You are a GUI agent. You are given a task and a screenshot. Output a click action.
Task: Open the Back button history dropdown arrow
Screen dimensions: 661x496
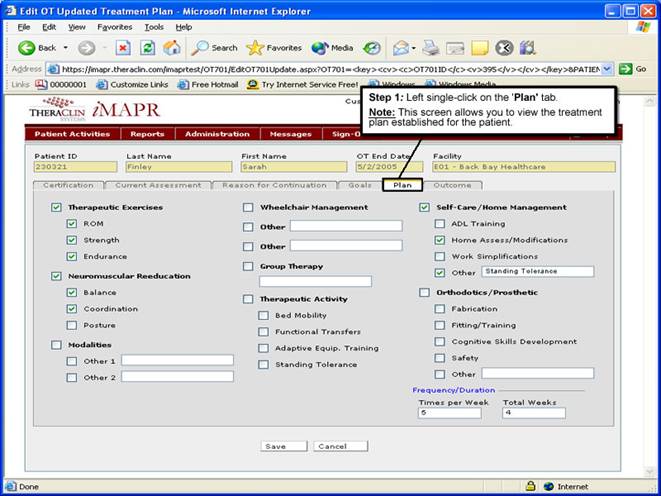coord(65,48)
